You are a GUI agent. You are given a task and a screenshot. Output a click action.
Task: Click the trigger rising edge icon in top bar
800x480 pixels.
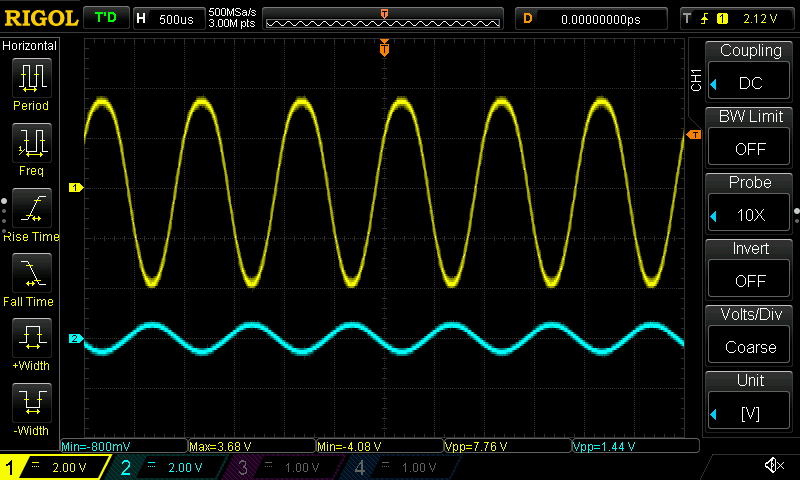pyautogui.click(x=705, y=19)
